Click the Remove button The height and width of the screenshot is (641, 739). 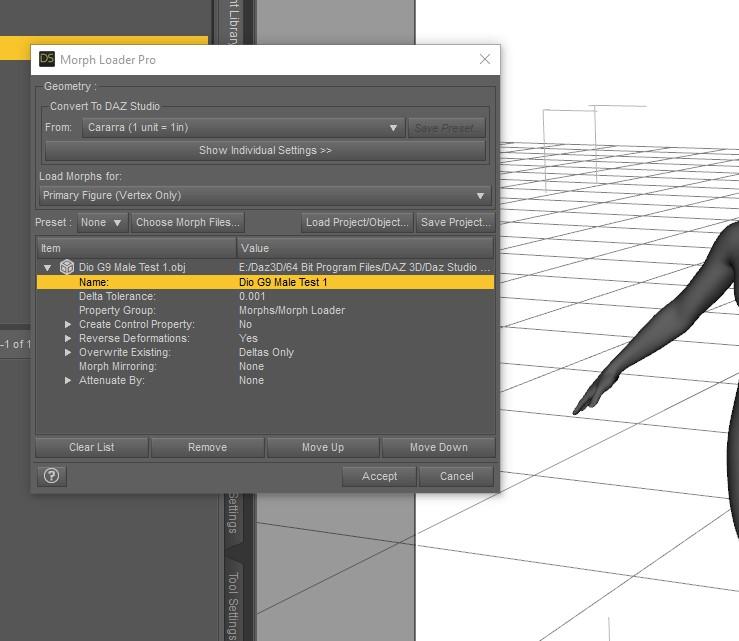pos(207,447)
